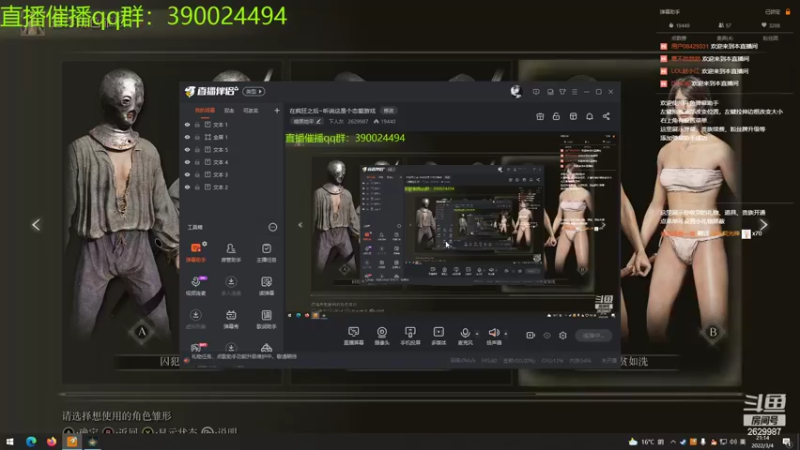Open the 弹幕秀 tool

tap(231, 319)
